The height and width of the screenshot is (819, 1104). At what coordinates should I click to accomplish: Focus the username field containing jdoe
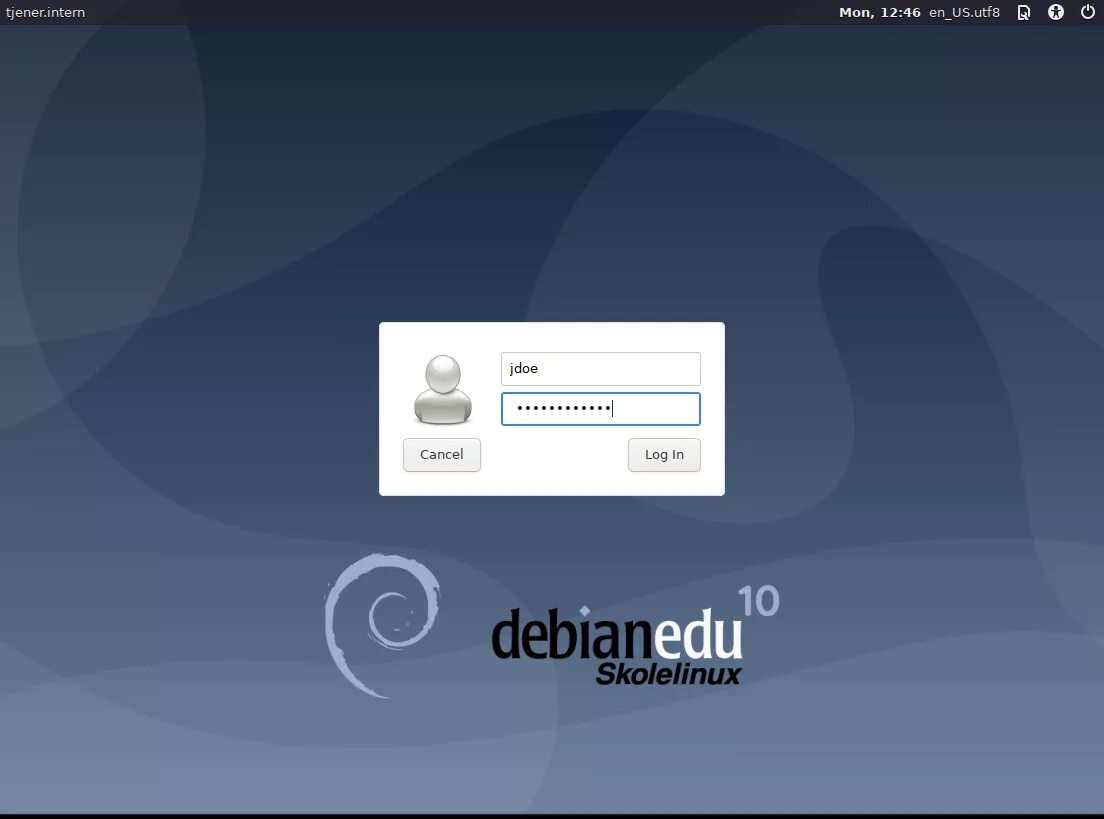[601, 369]
